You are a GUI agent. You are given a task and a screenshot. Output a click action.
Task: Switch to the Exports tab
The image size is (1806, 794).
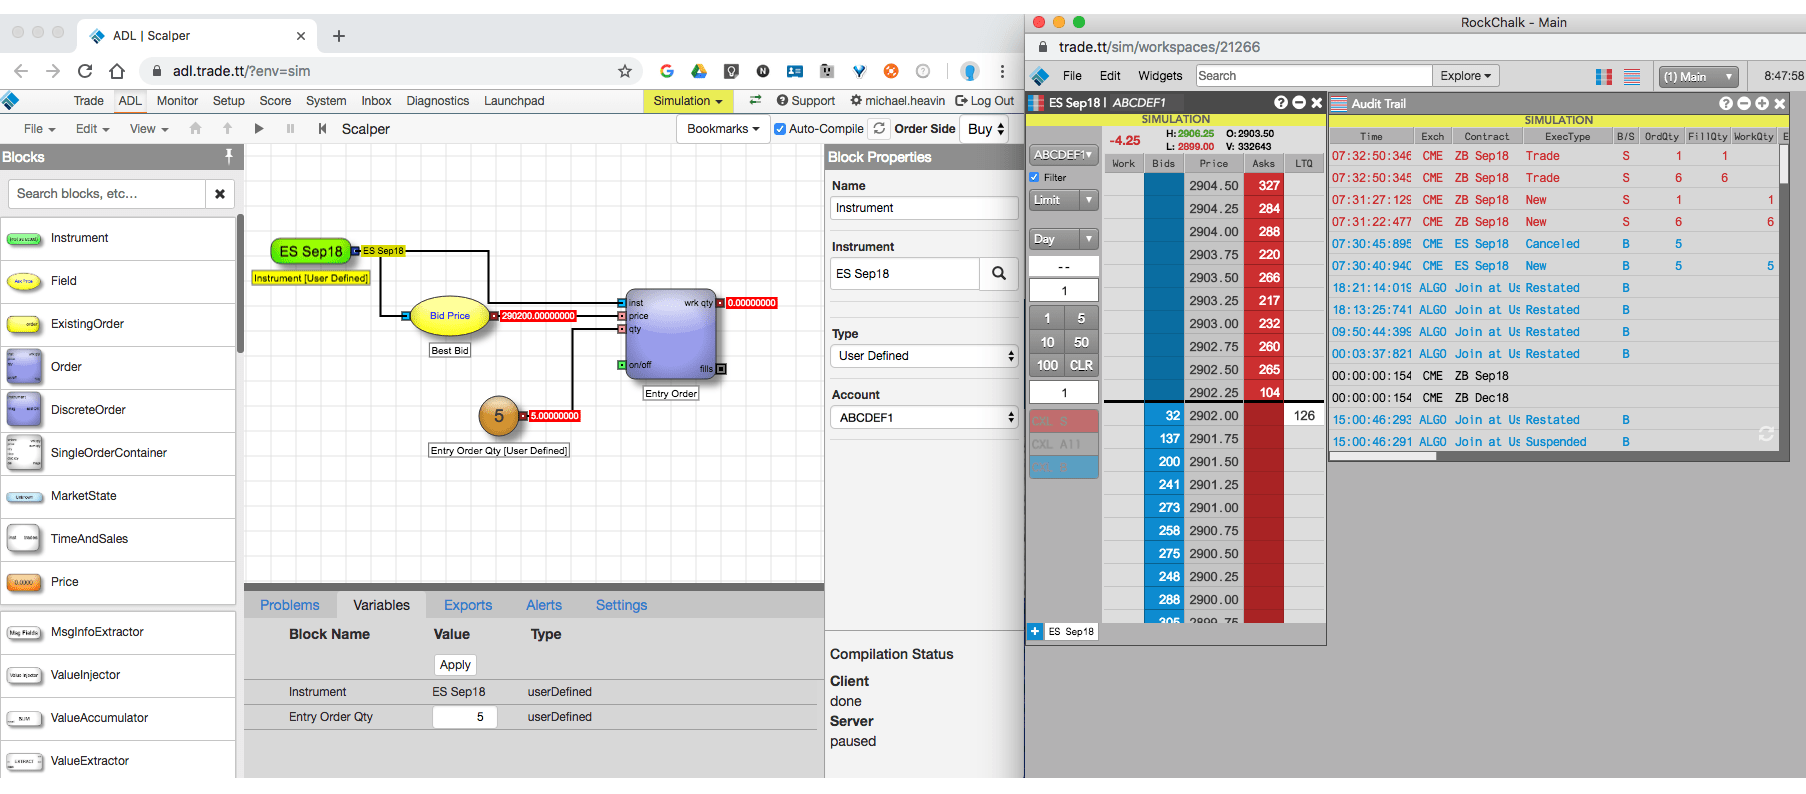468,605
